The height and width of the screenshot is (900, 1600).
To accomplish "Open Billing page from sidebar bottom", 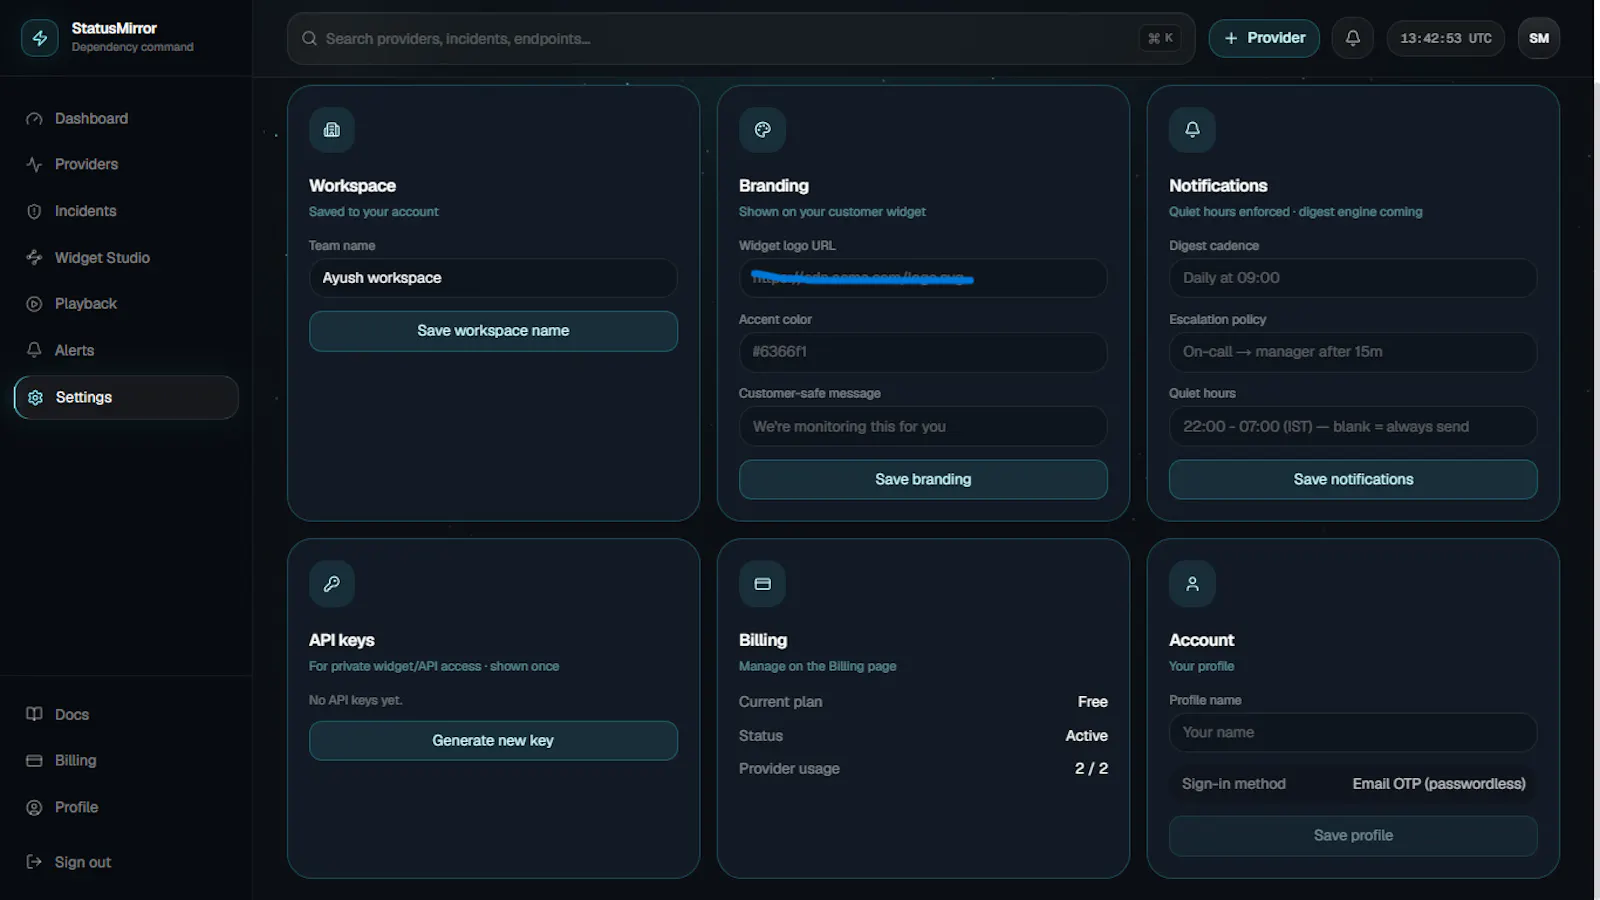I will [126, 761].
